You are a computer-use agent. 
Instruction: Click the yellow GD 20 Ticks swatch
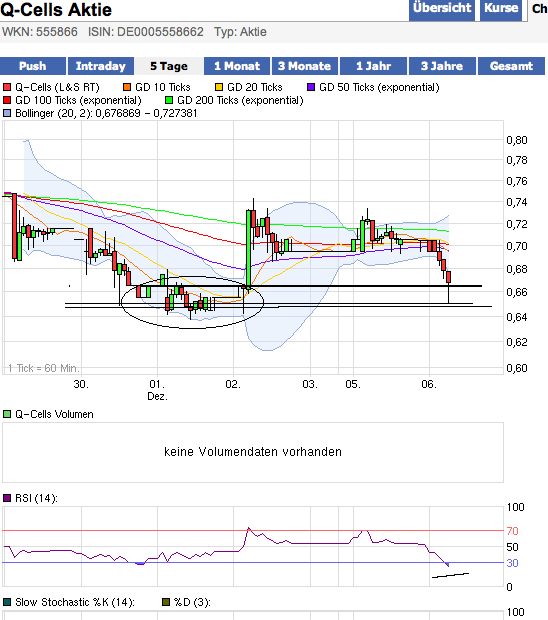pyautogui.click(x=219, y=87)
